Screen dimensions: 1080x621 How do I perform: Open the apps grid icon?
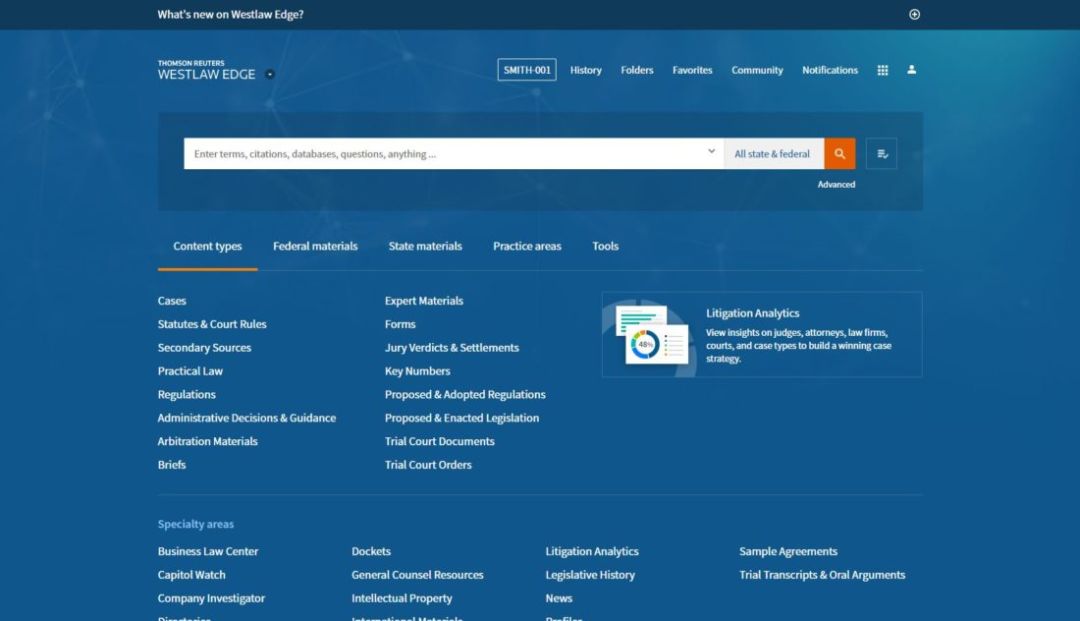pyautogui.click(x=882, y=70)
